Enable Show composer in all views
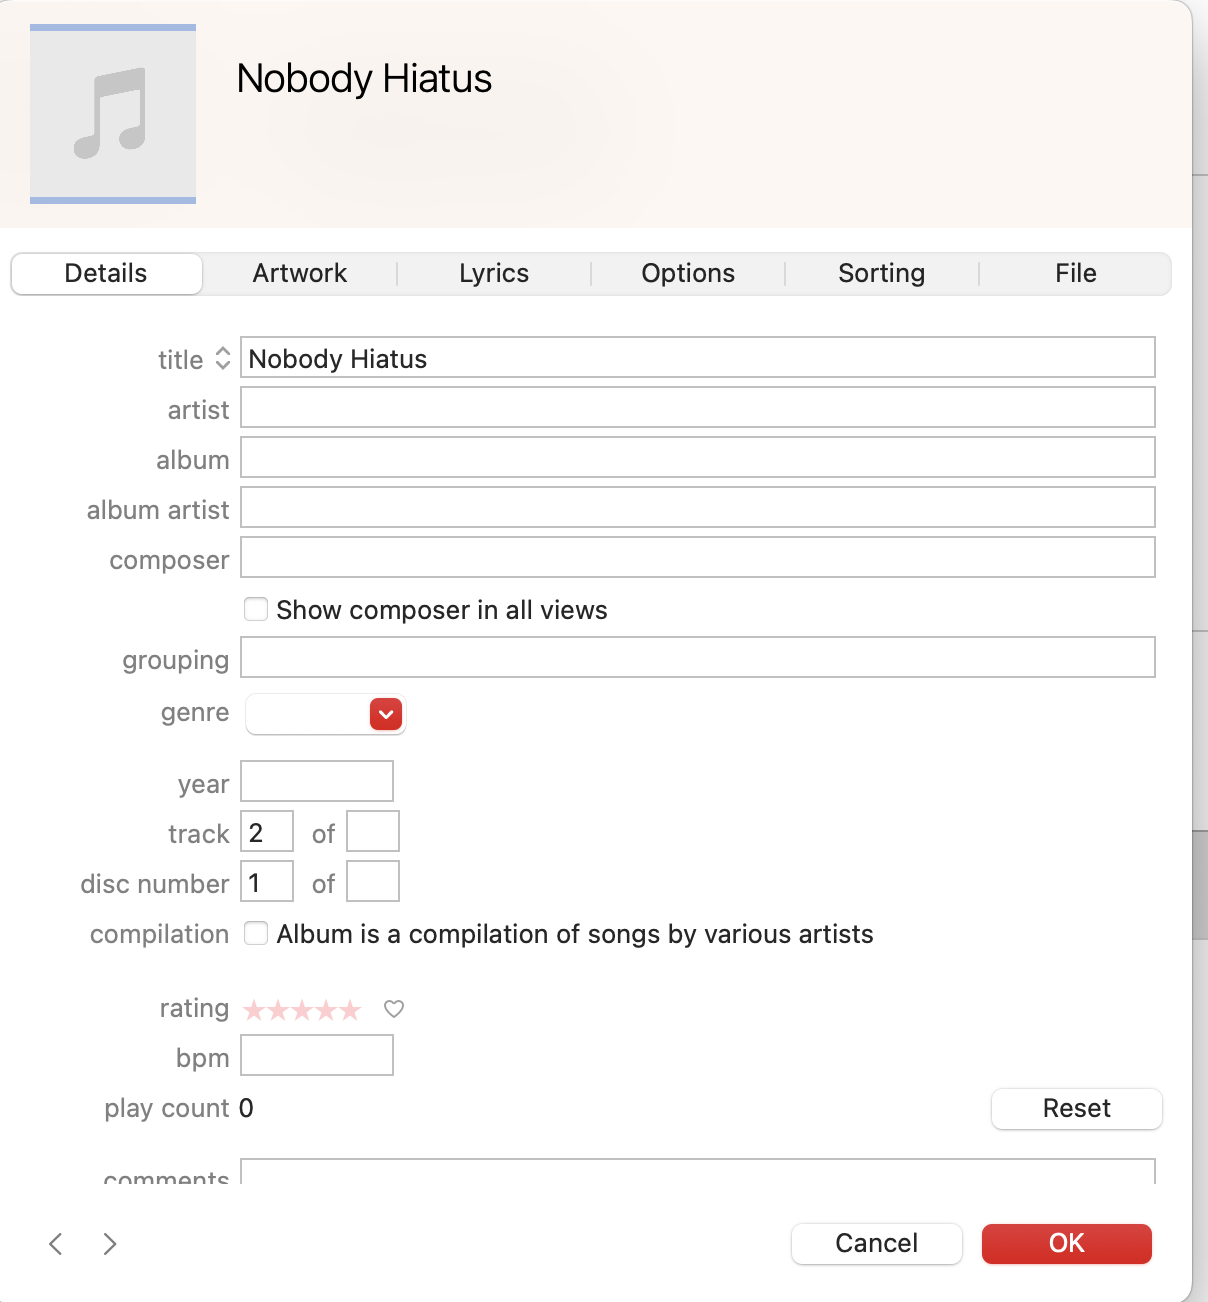The height and width of the screenshot is (1302, 1208). 256,609
